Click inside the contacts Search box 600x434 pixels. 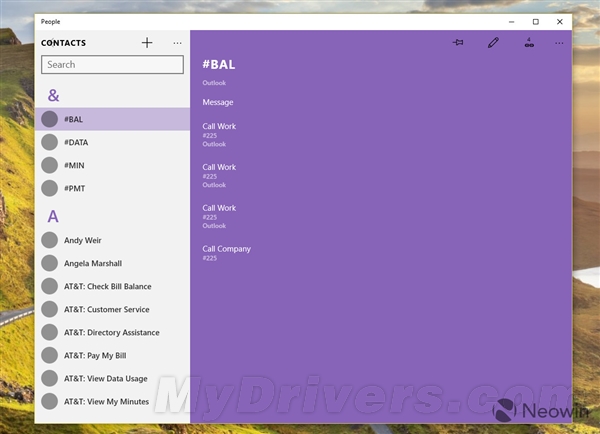(112, 65)
